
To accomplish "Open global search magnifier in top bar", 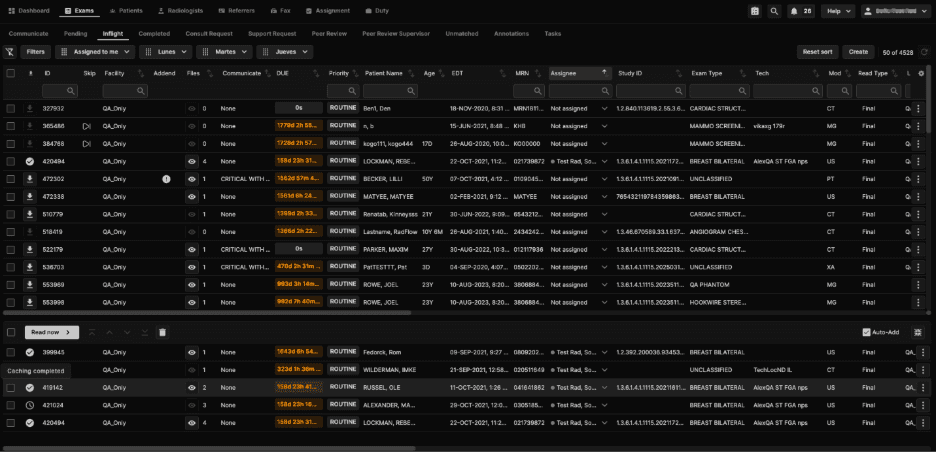I will (774, 11).
